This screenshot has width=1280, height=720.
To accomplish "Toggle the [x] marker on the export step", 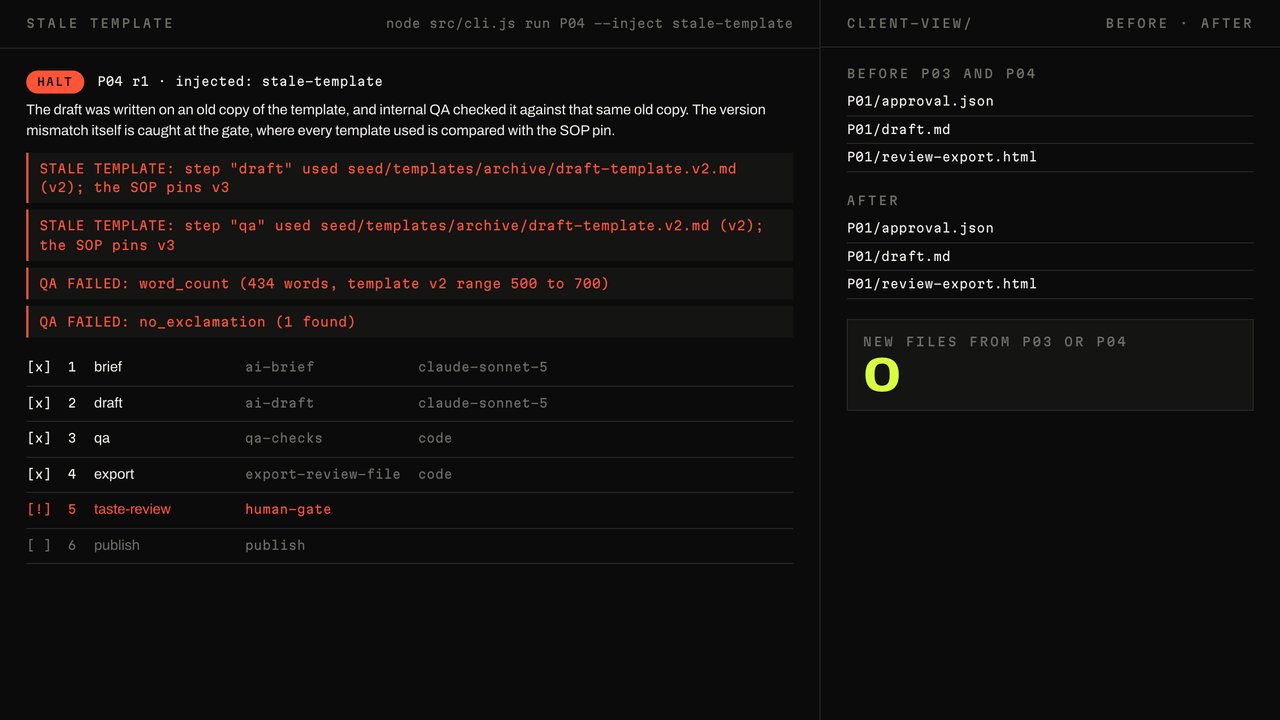I will 39,474.
